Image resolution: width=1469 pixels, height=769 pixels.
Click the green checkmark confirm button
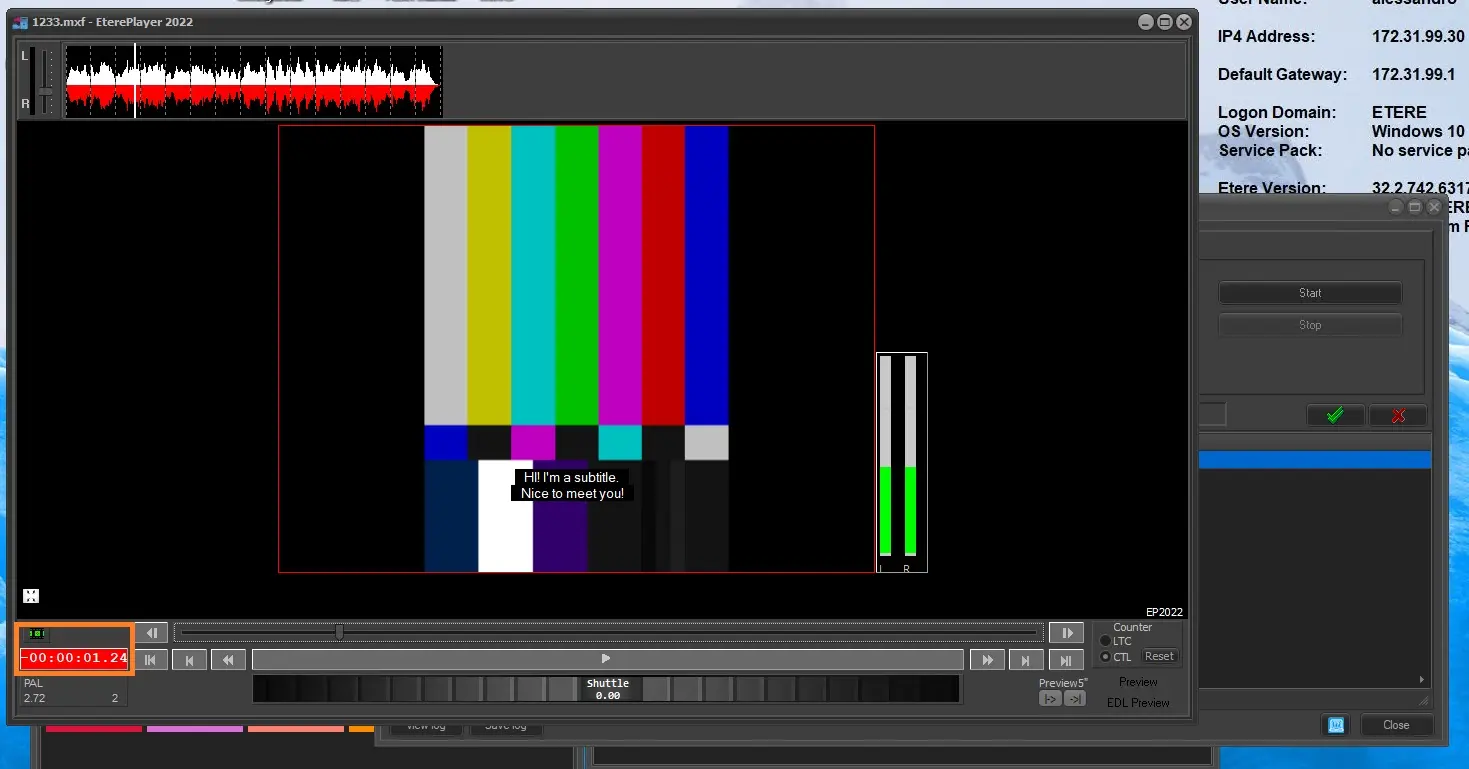tap(1334, 415)
